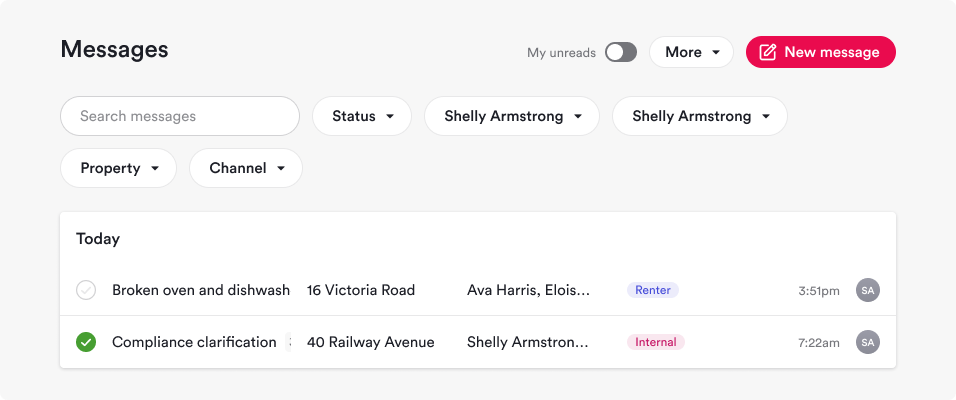Open the first Shelly Armstrong filter
956x400 pixels.
point(512,116)
